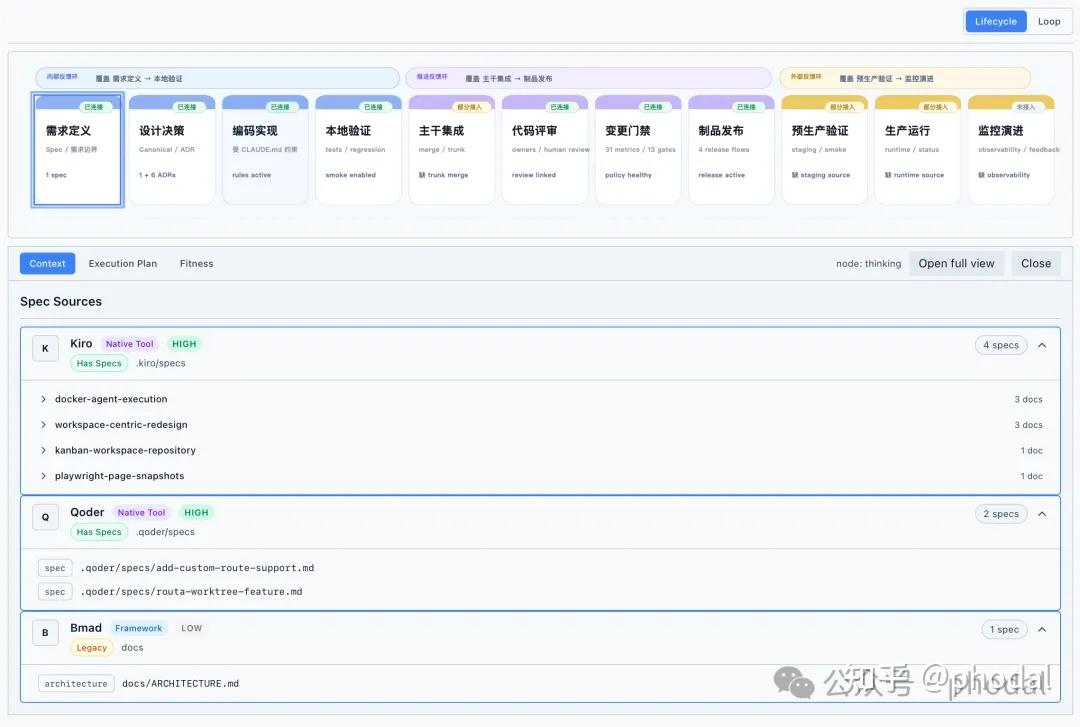1080x727 pixels.
Task: Click Bmad's LOW confidence tag
Action: pos(191,628)
